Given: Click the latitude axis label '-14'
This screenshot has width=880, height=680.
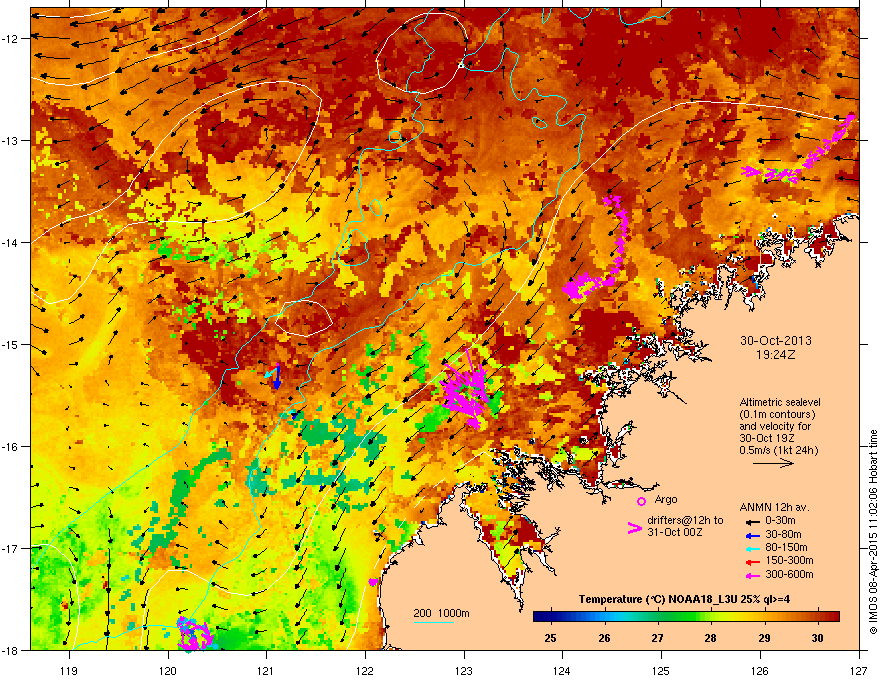Looking at the screenshot, I should point(10,242).
